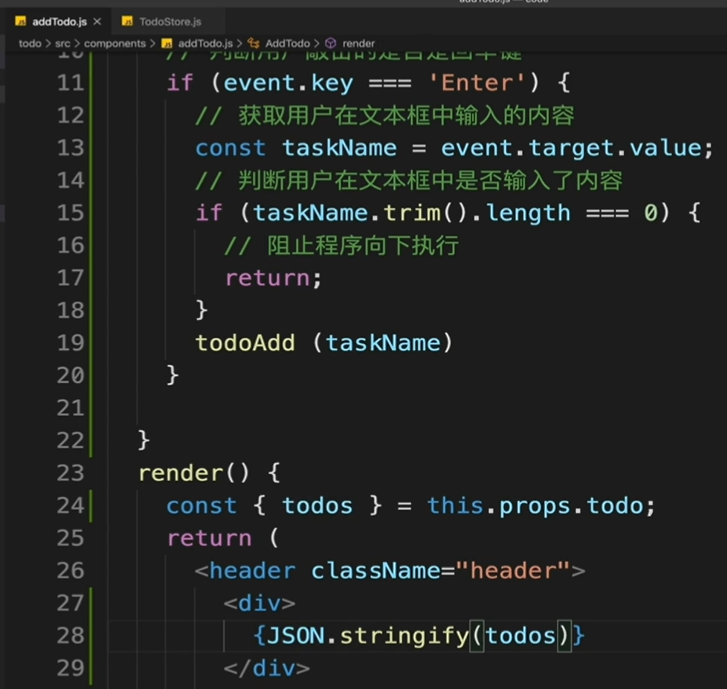Click line number 11 in the gutter

pyautogui.click(x=70, y=83)
